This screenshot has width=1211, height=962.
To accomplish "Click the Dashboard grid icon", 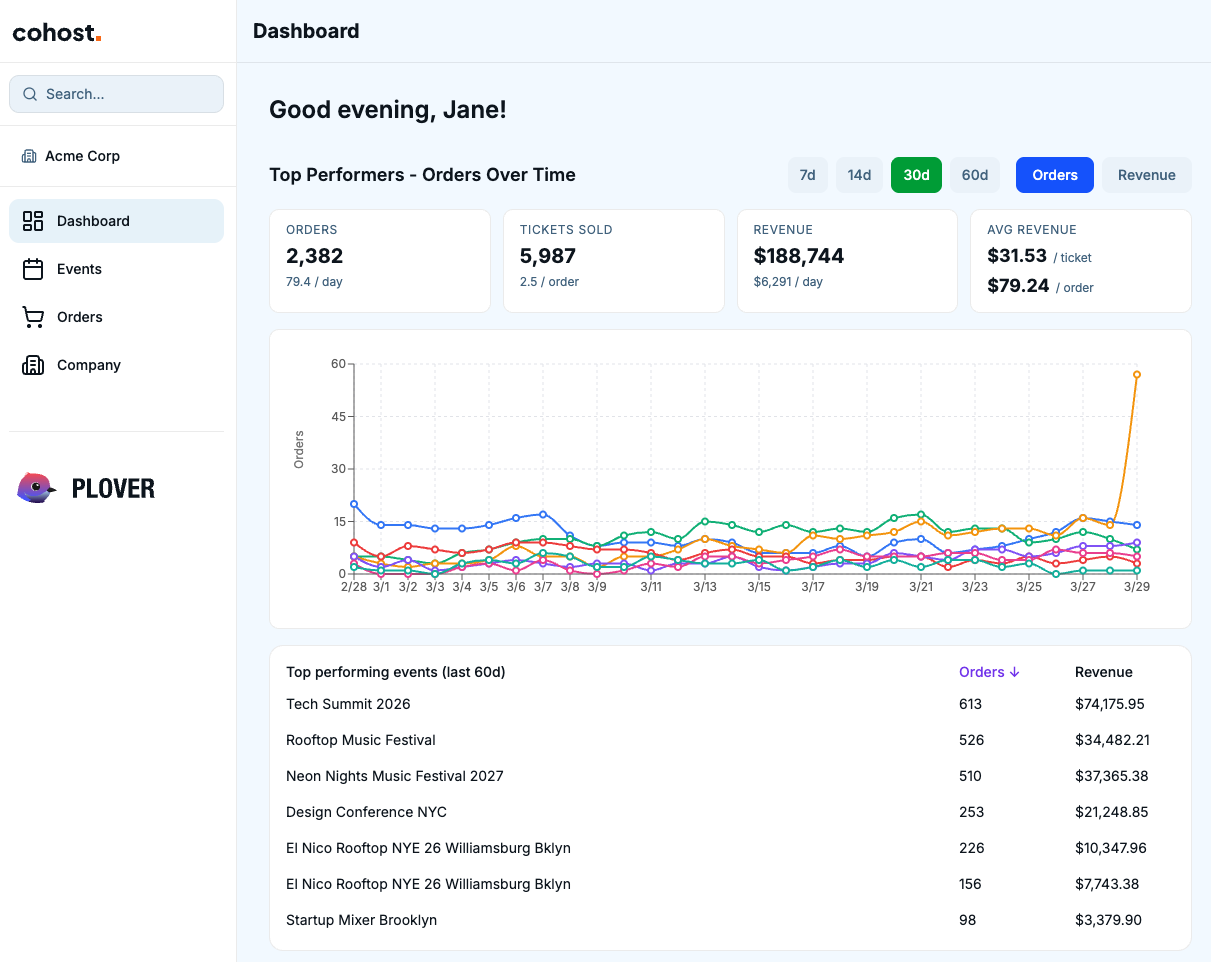I will point(33,221).
